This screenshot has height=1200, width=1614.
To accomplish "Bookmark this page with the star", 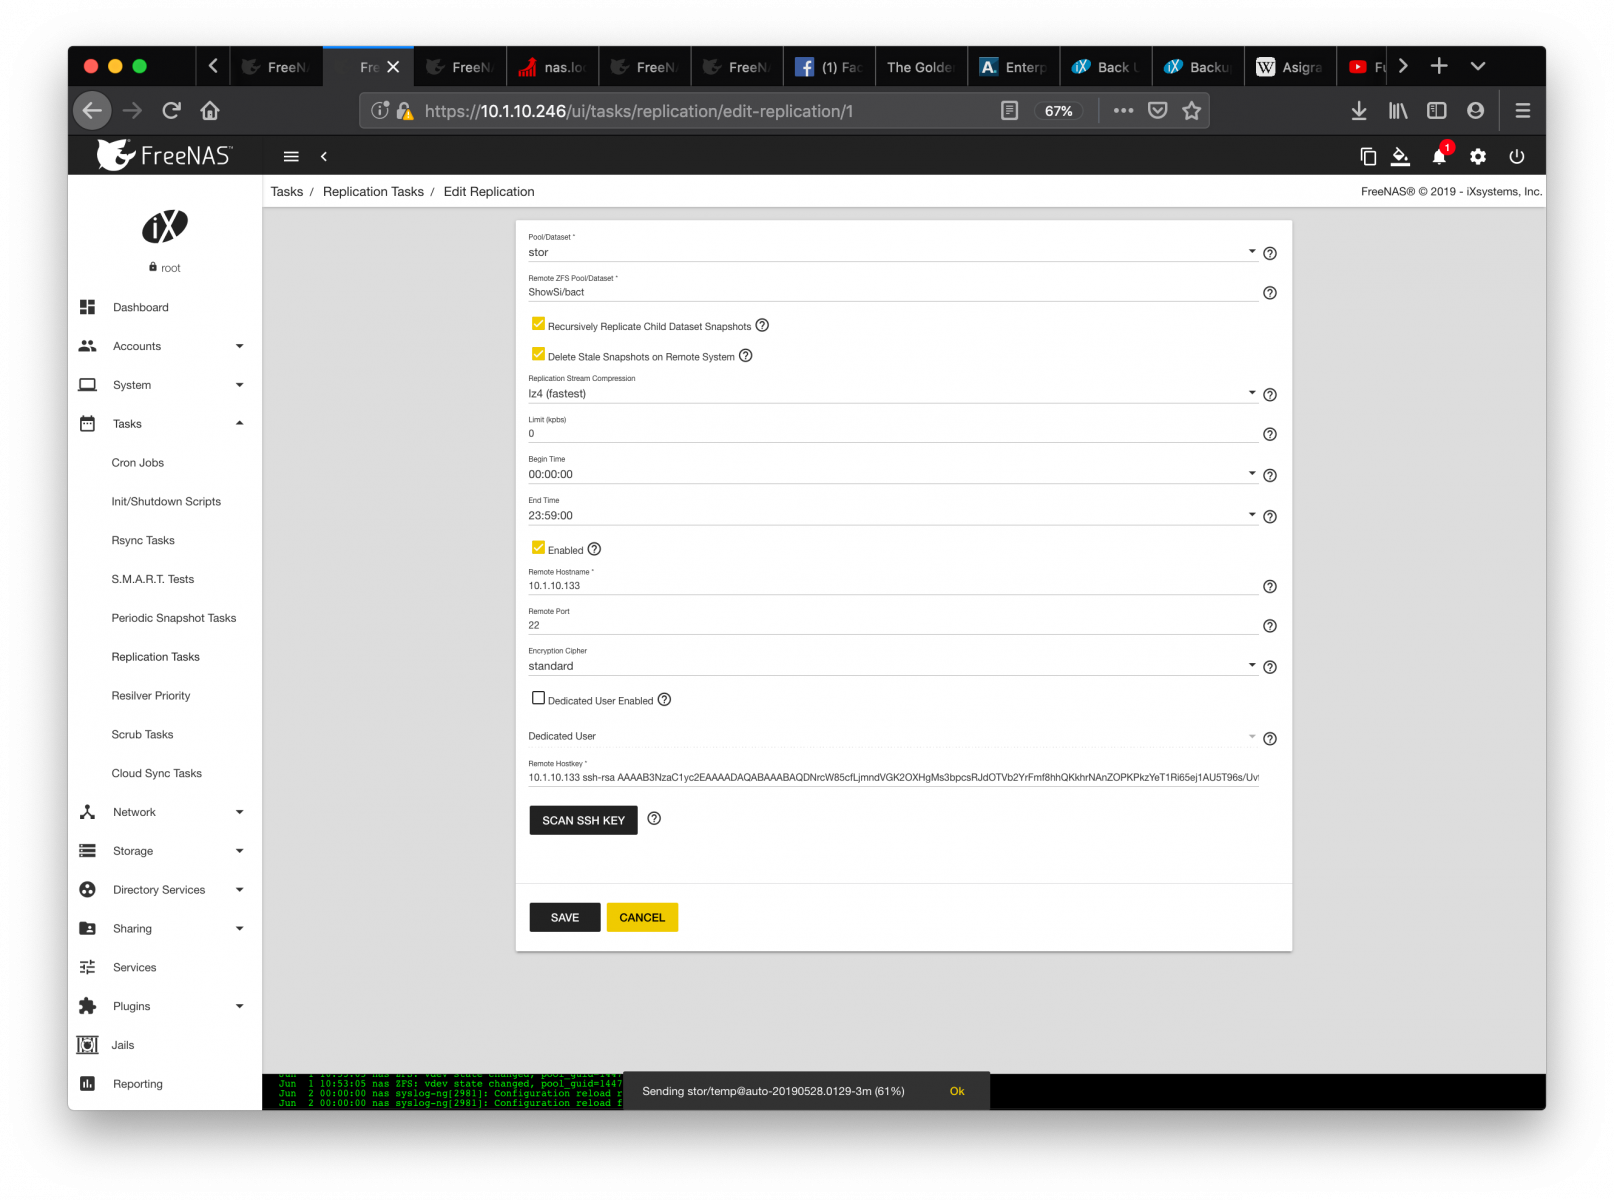I will (x=1191, y=111).
